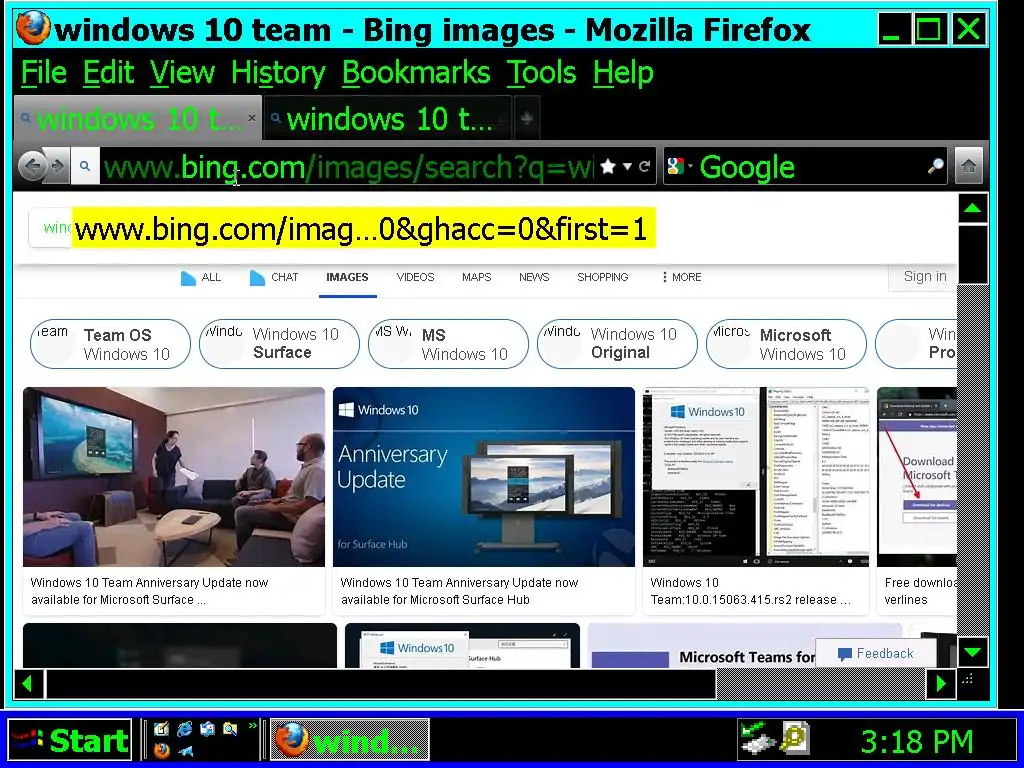Viewport: 1024px width, 768px height.
Task: Open the History menu
Action: click(x=278, y=72)
